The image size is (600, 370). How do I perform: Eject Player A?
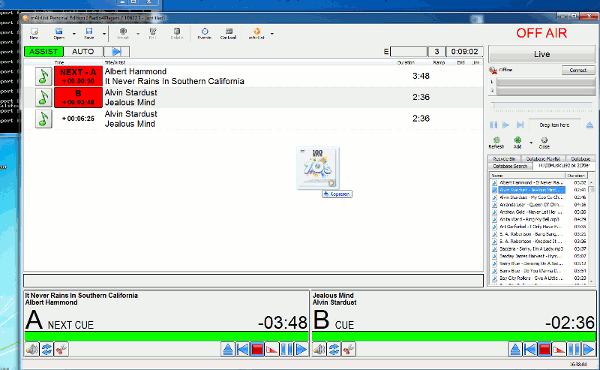coord(228,349)
